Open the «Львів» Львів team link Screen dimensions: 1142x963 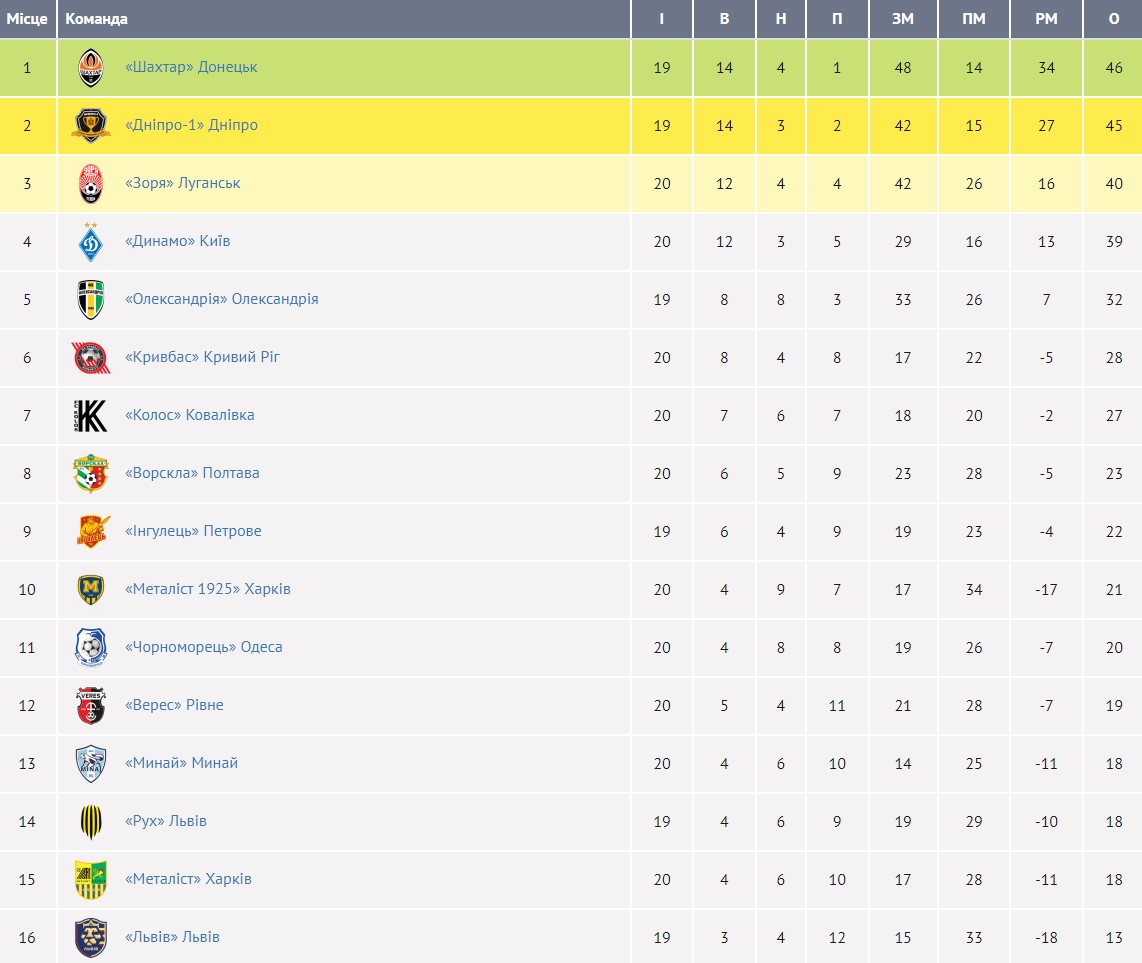pyautogui.click(x=172, y=937)
